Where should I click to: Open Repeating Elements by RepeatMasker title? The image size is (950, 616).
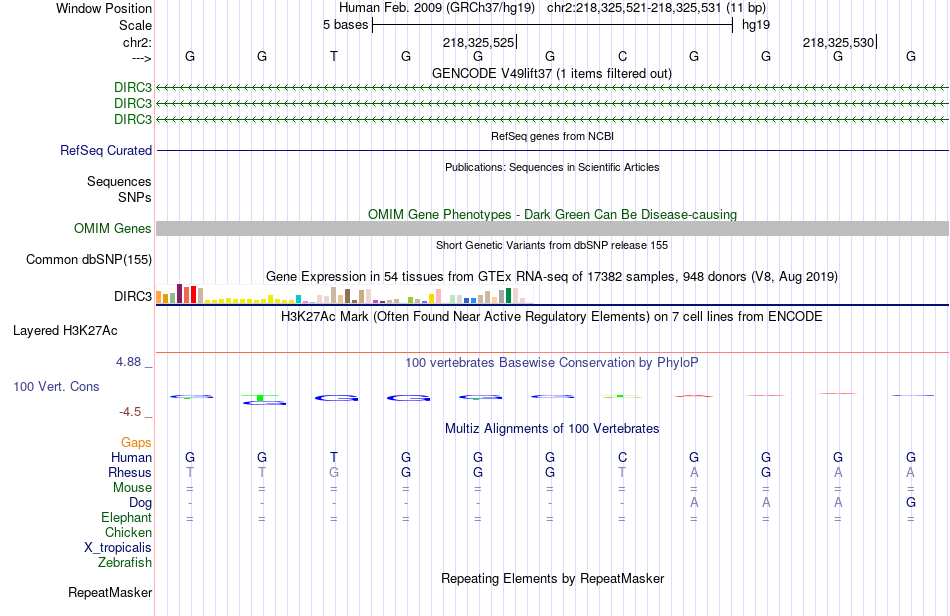552,578
